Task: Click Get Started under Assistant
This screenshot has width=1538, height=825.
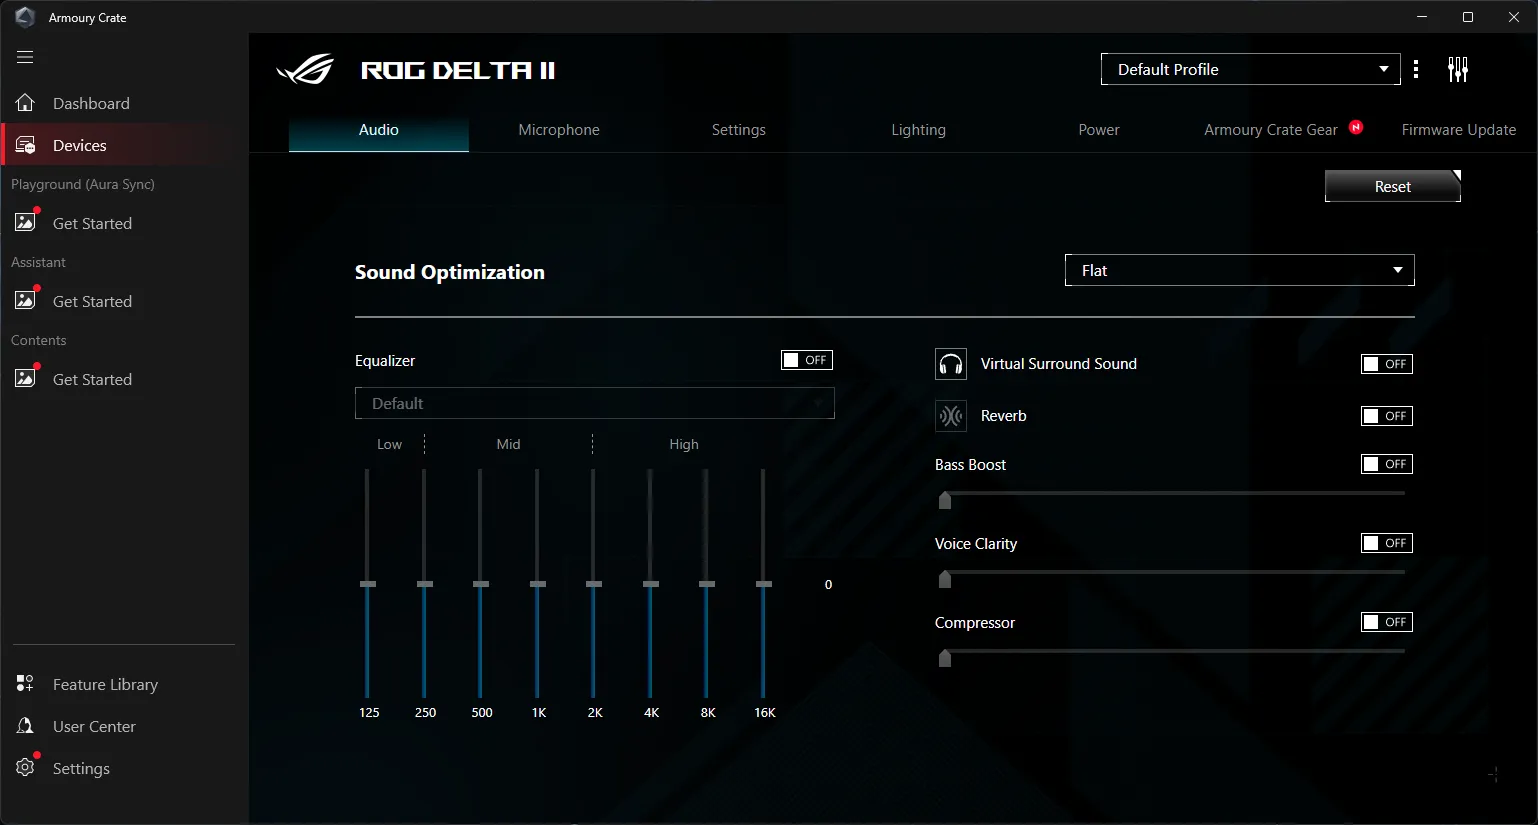Action: [x=124, y=301]
